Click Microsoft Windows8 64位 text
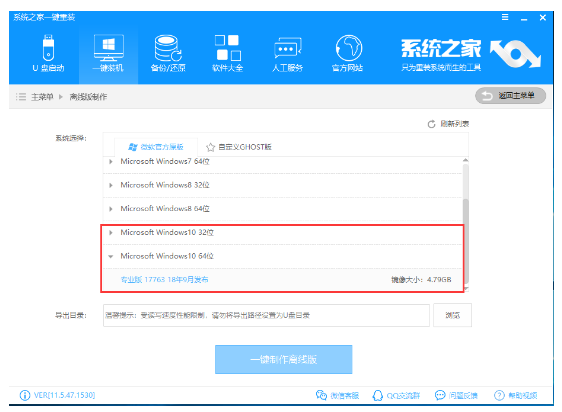 point(165,209)
